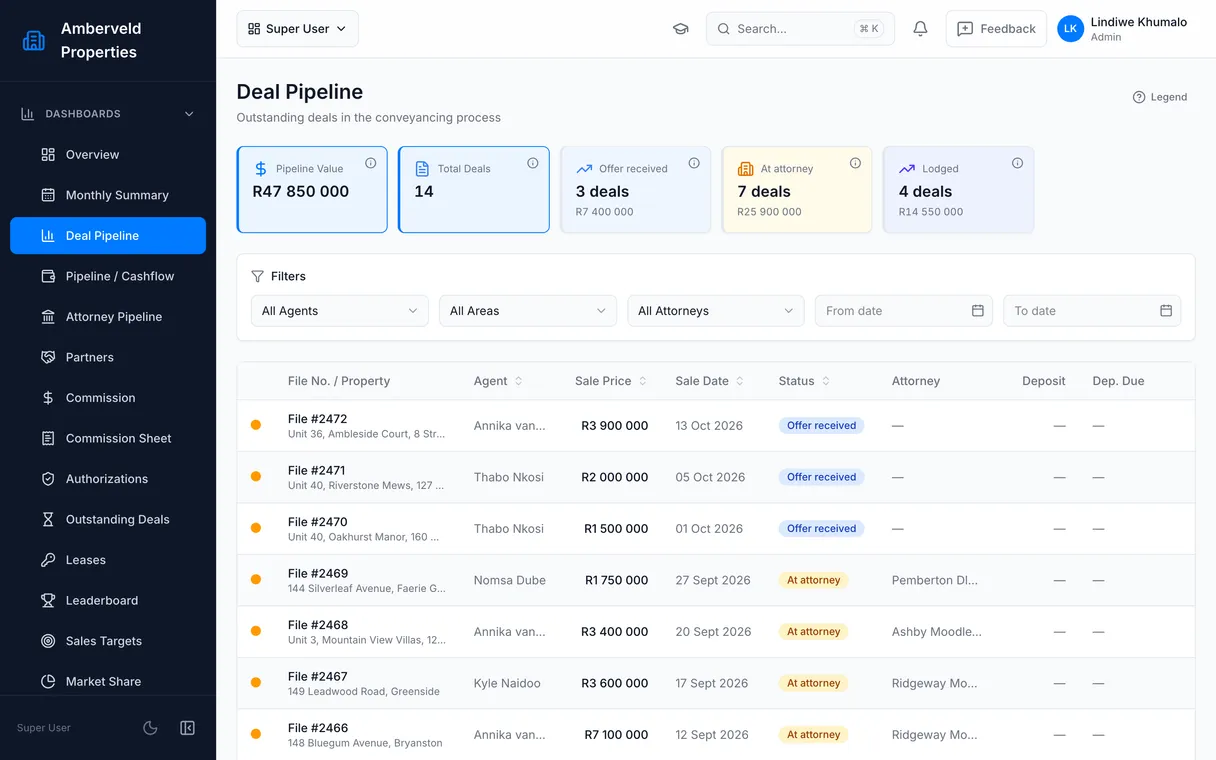Sort table by Sale Price column
Image resolution: width=1216 pixels, height=760 pixels.
click(x=611, y=381)
